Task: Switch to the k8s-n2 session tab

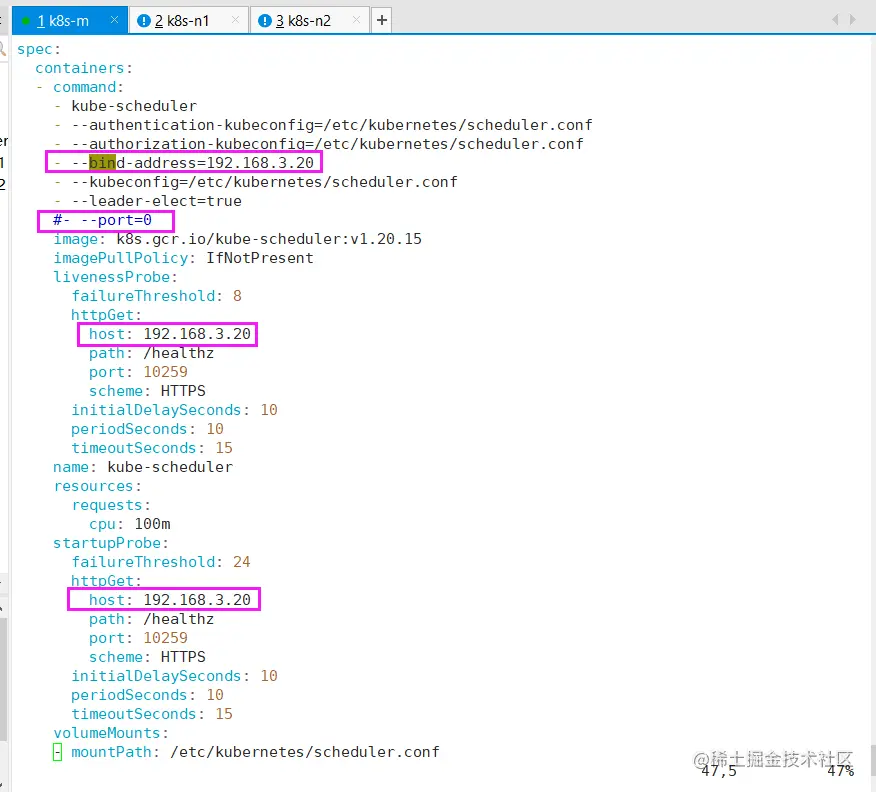Action: tap(310, 21)
